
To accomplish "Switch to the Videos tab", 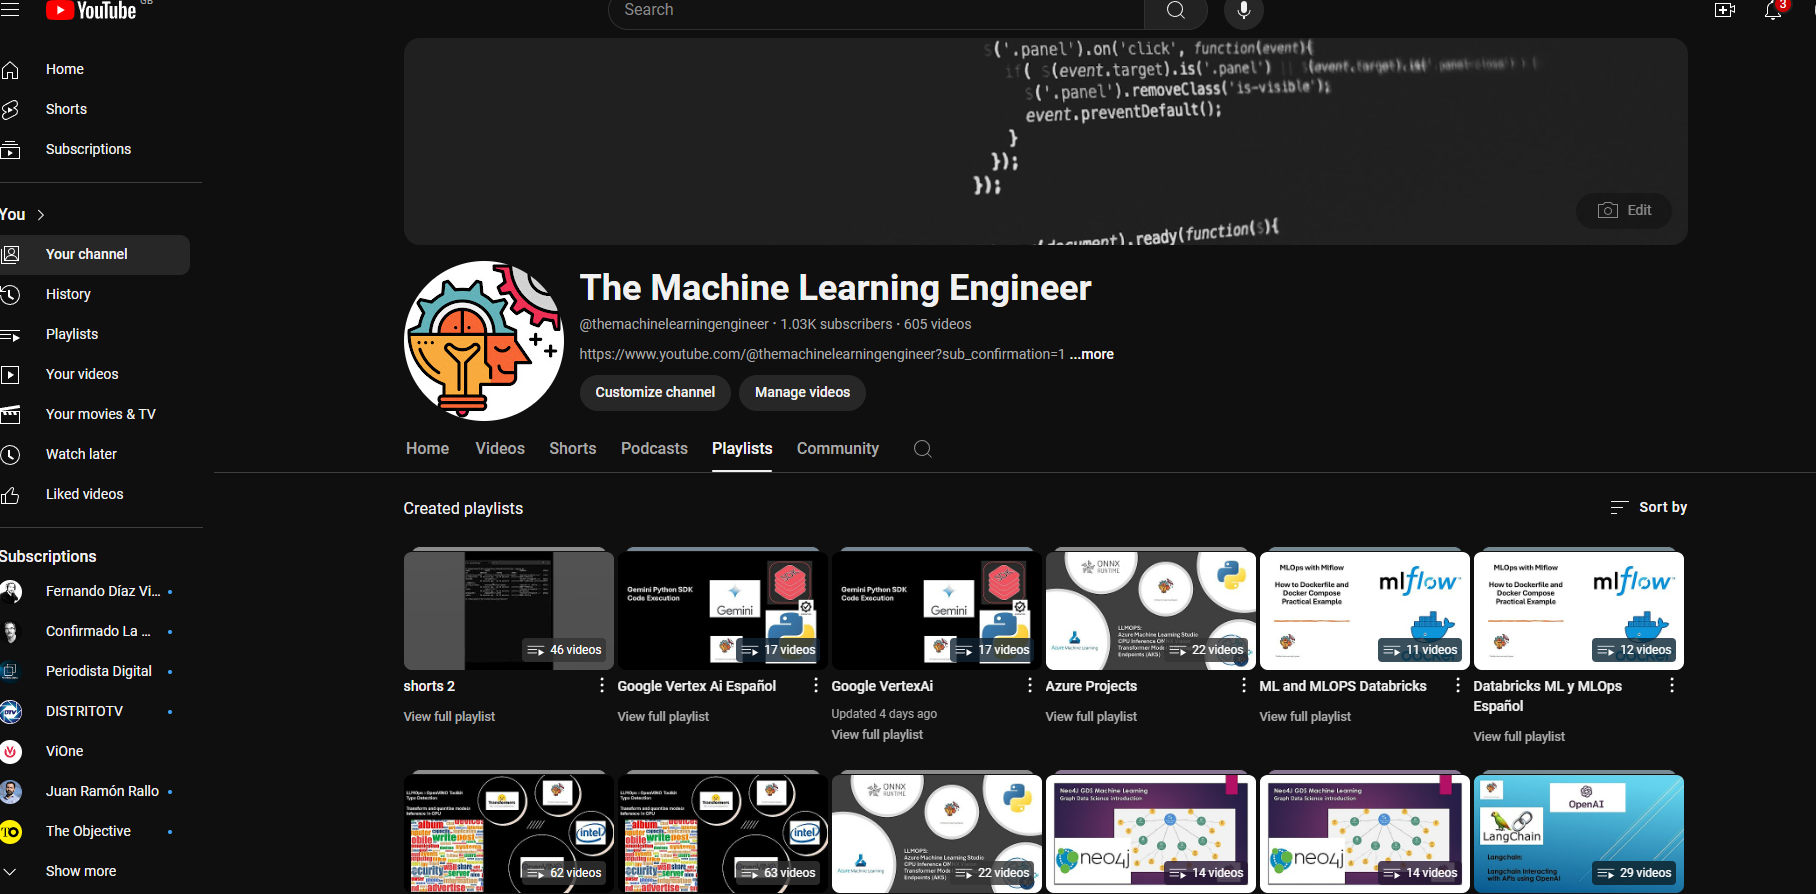I will (x=500, y=449).
